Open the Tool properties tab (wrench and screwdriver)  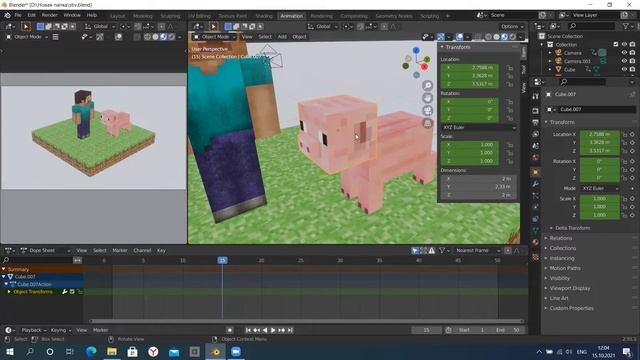(536, 96)
